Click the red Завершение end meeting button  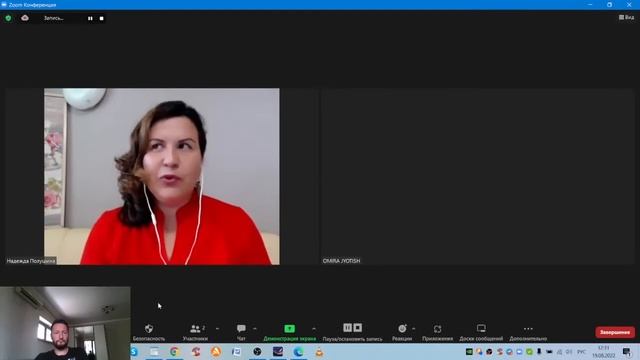click(615, 332)
